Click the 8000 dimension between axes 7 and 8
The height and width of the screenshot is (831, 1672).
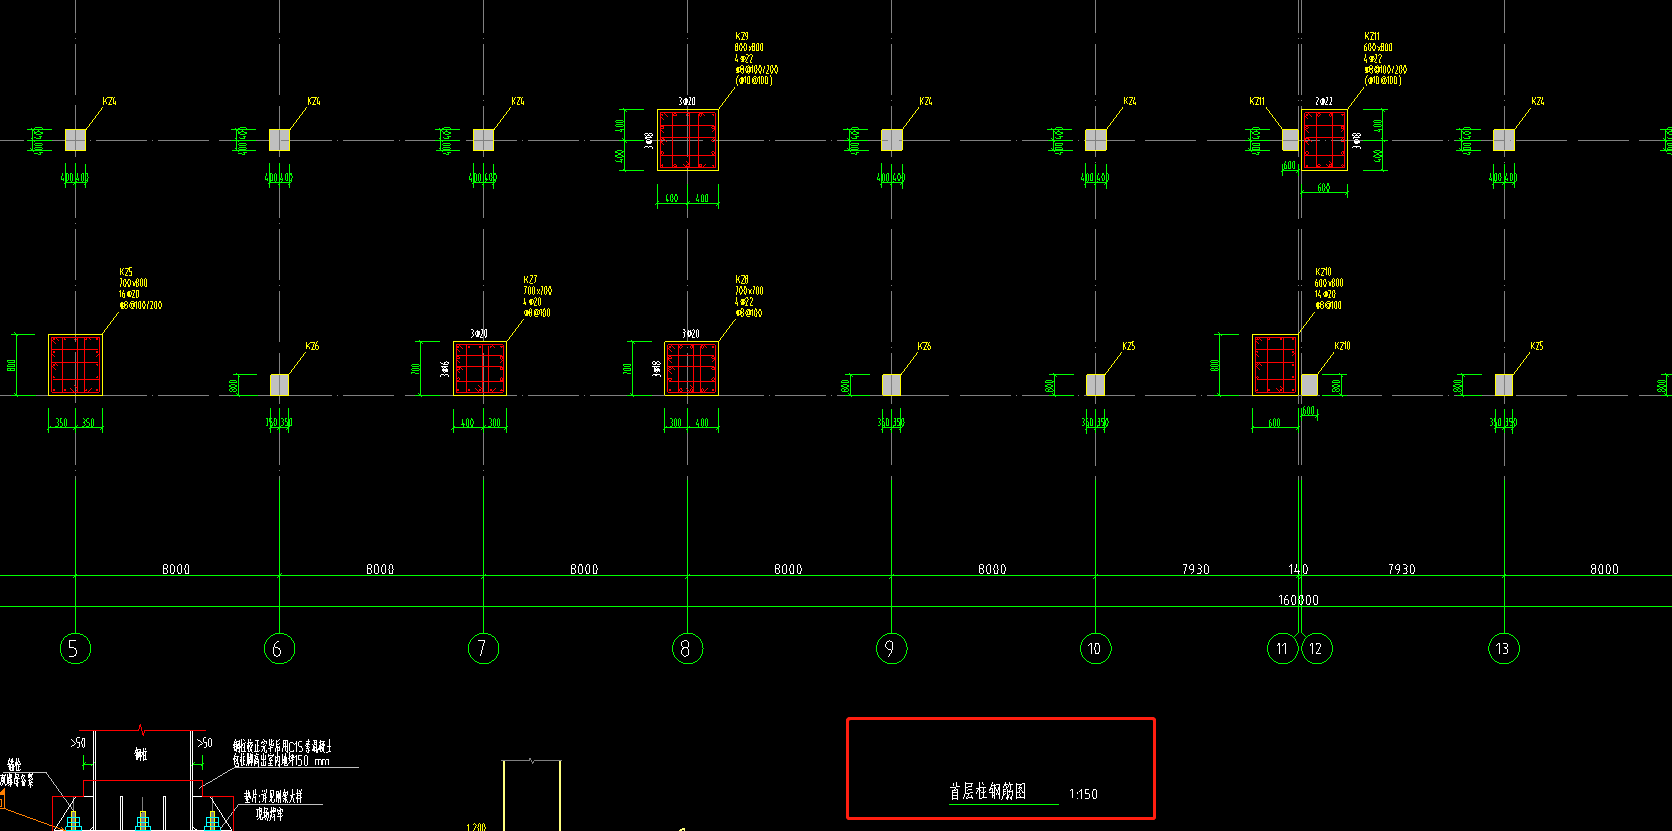coord(584,569)
